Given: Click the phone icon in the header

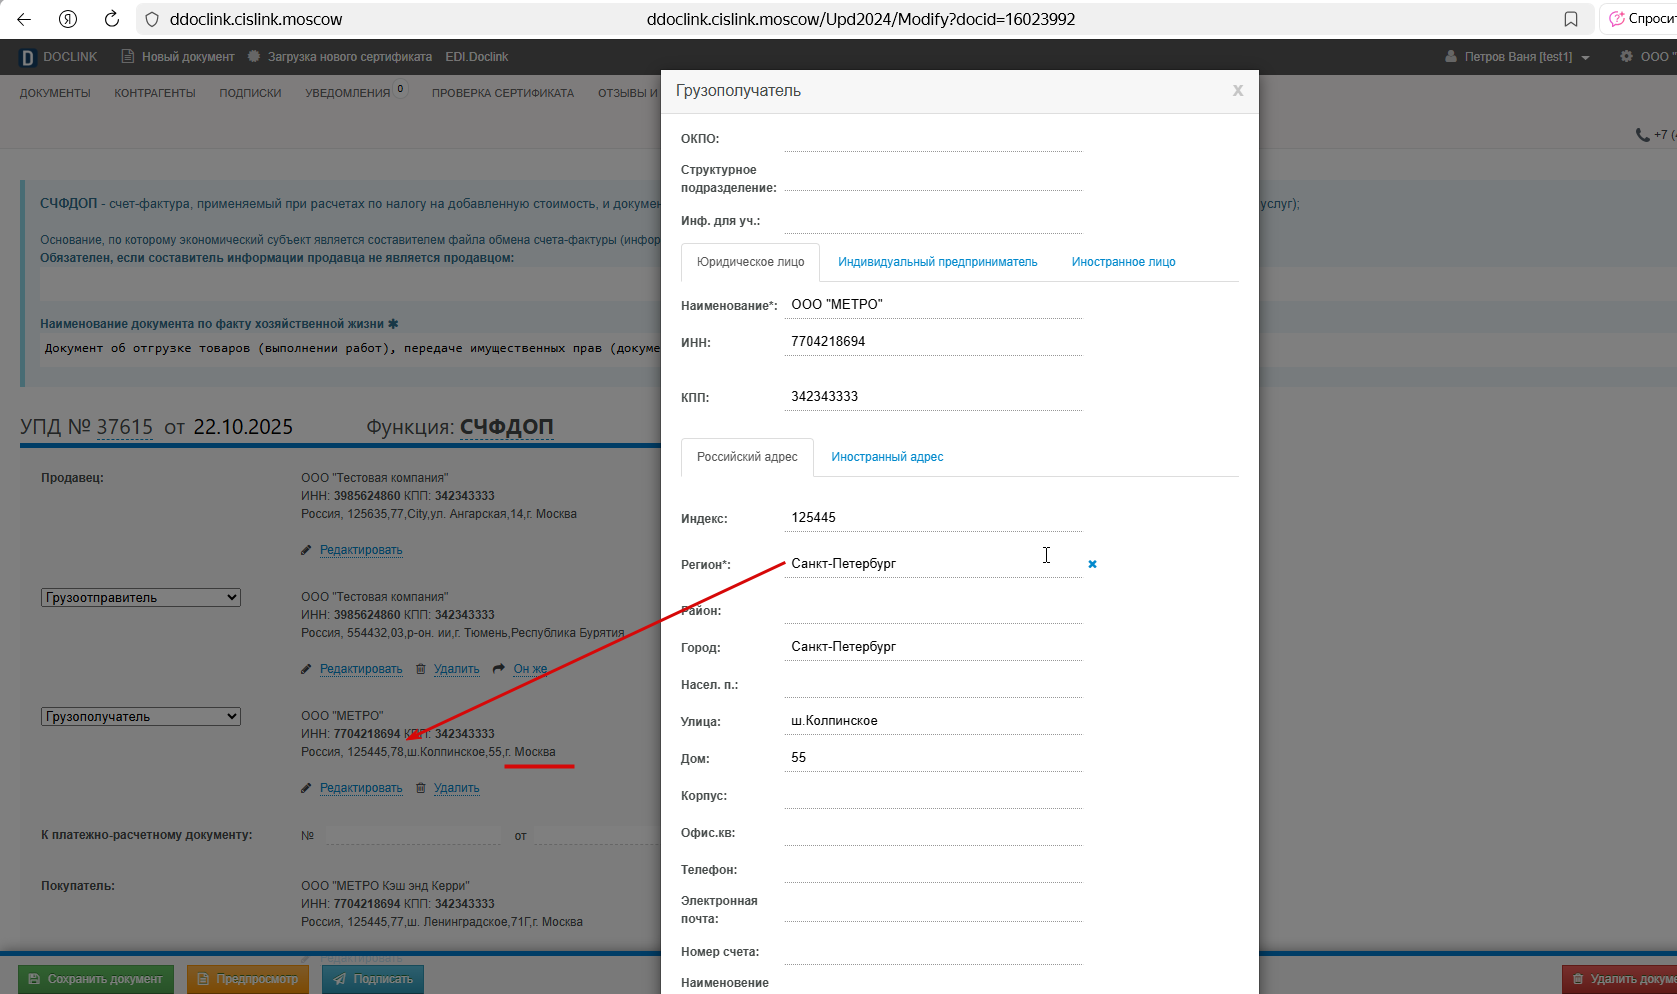Looking at the screenshot, I should coord(1642,134).
